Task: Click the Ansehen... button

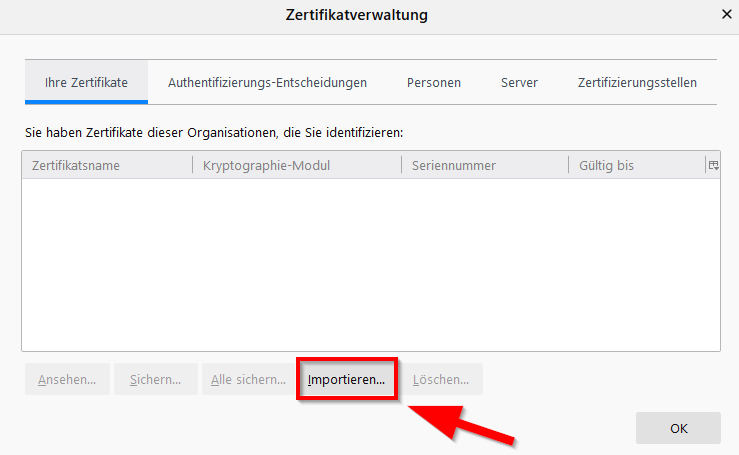Action: point(67,380)
